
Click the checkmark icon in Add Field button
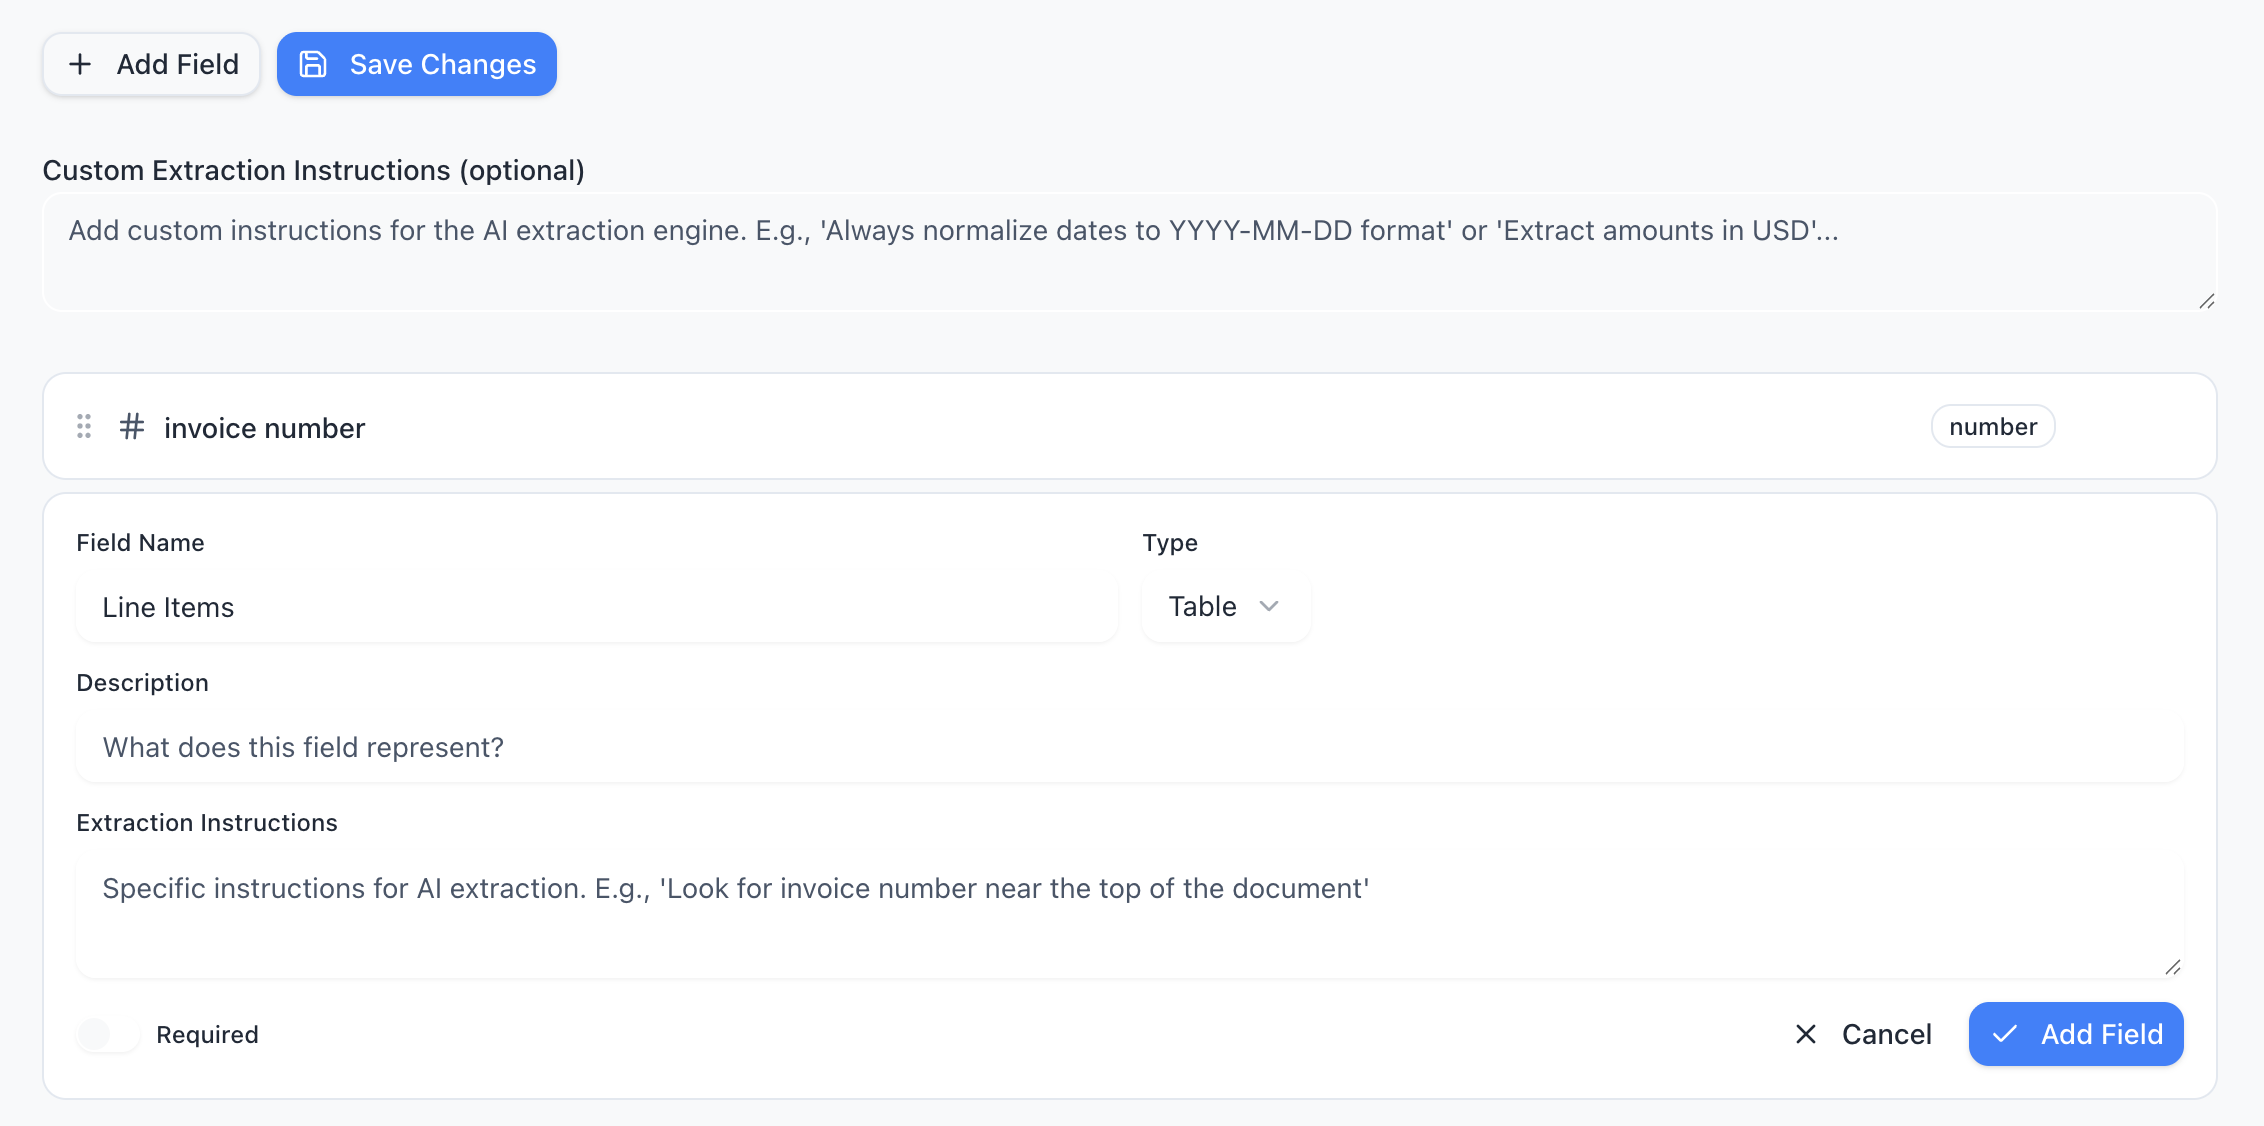point(2004,1034)
